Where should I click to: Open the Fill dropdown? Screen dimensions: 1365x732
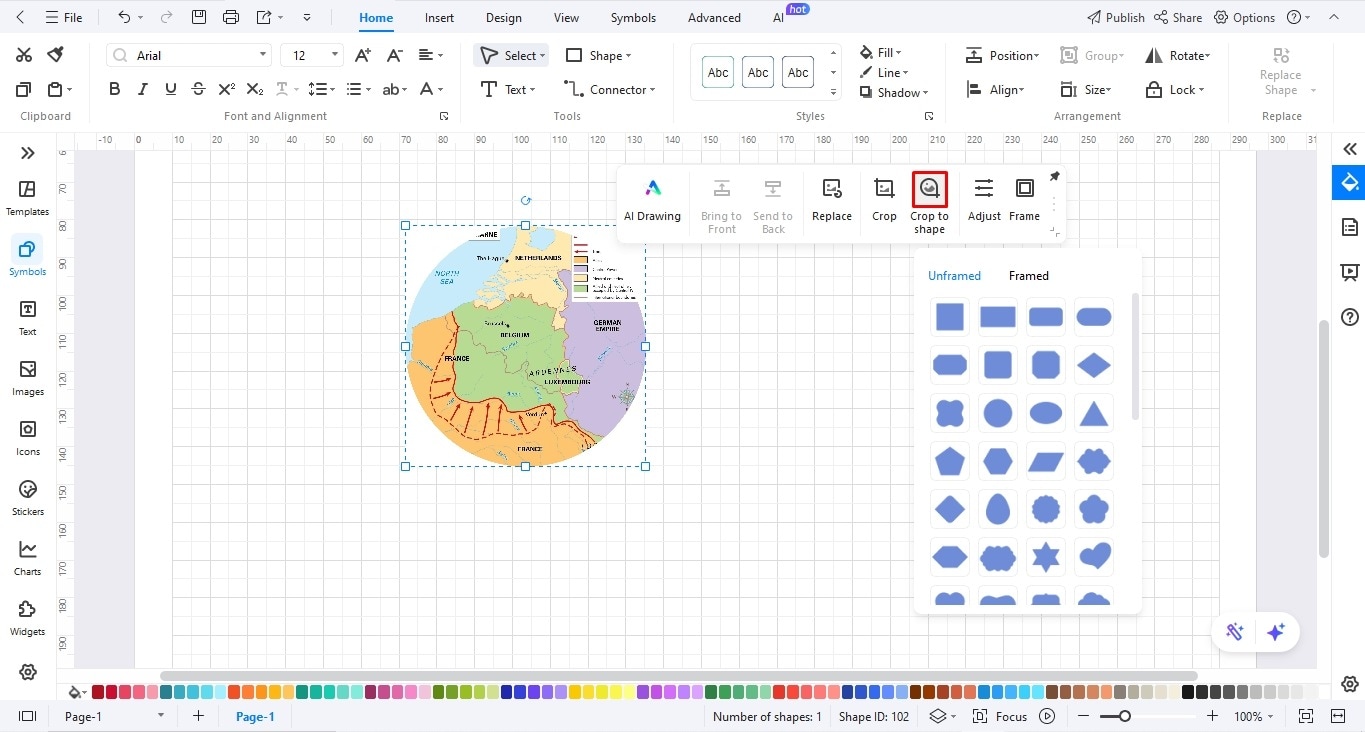pos(880,52)
